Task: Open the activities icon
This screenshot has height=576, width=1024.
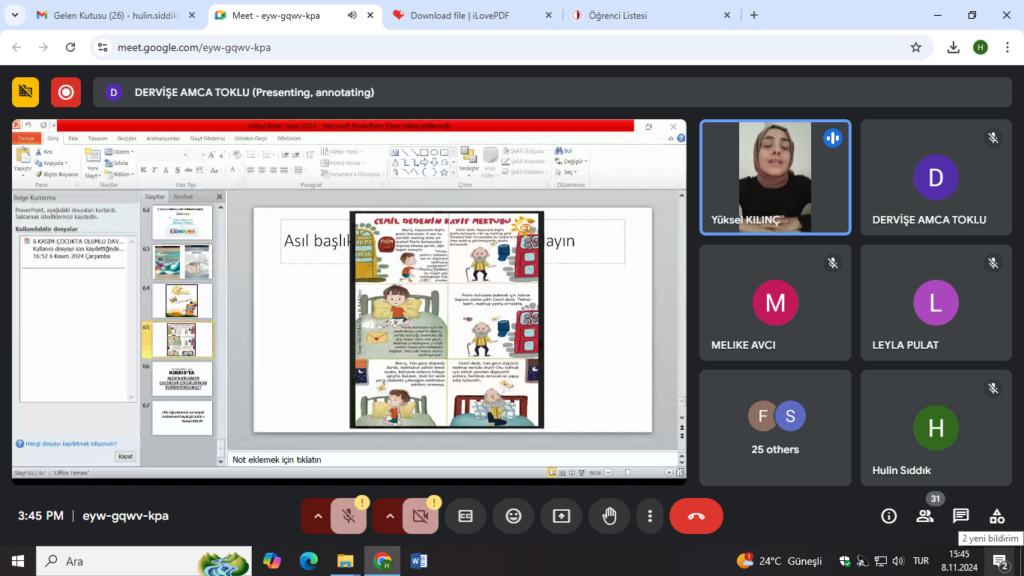Action: tap(996, 516)
